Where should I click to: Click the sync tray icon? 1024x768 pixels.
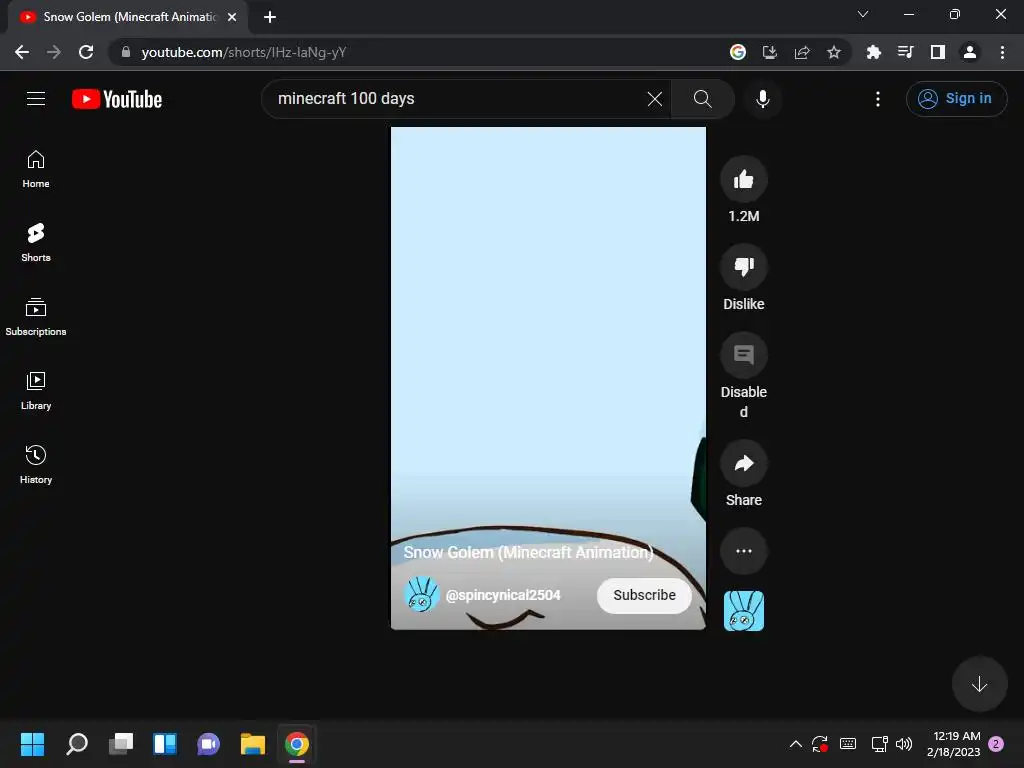820,744
